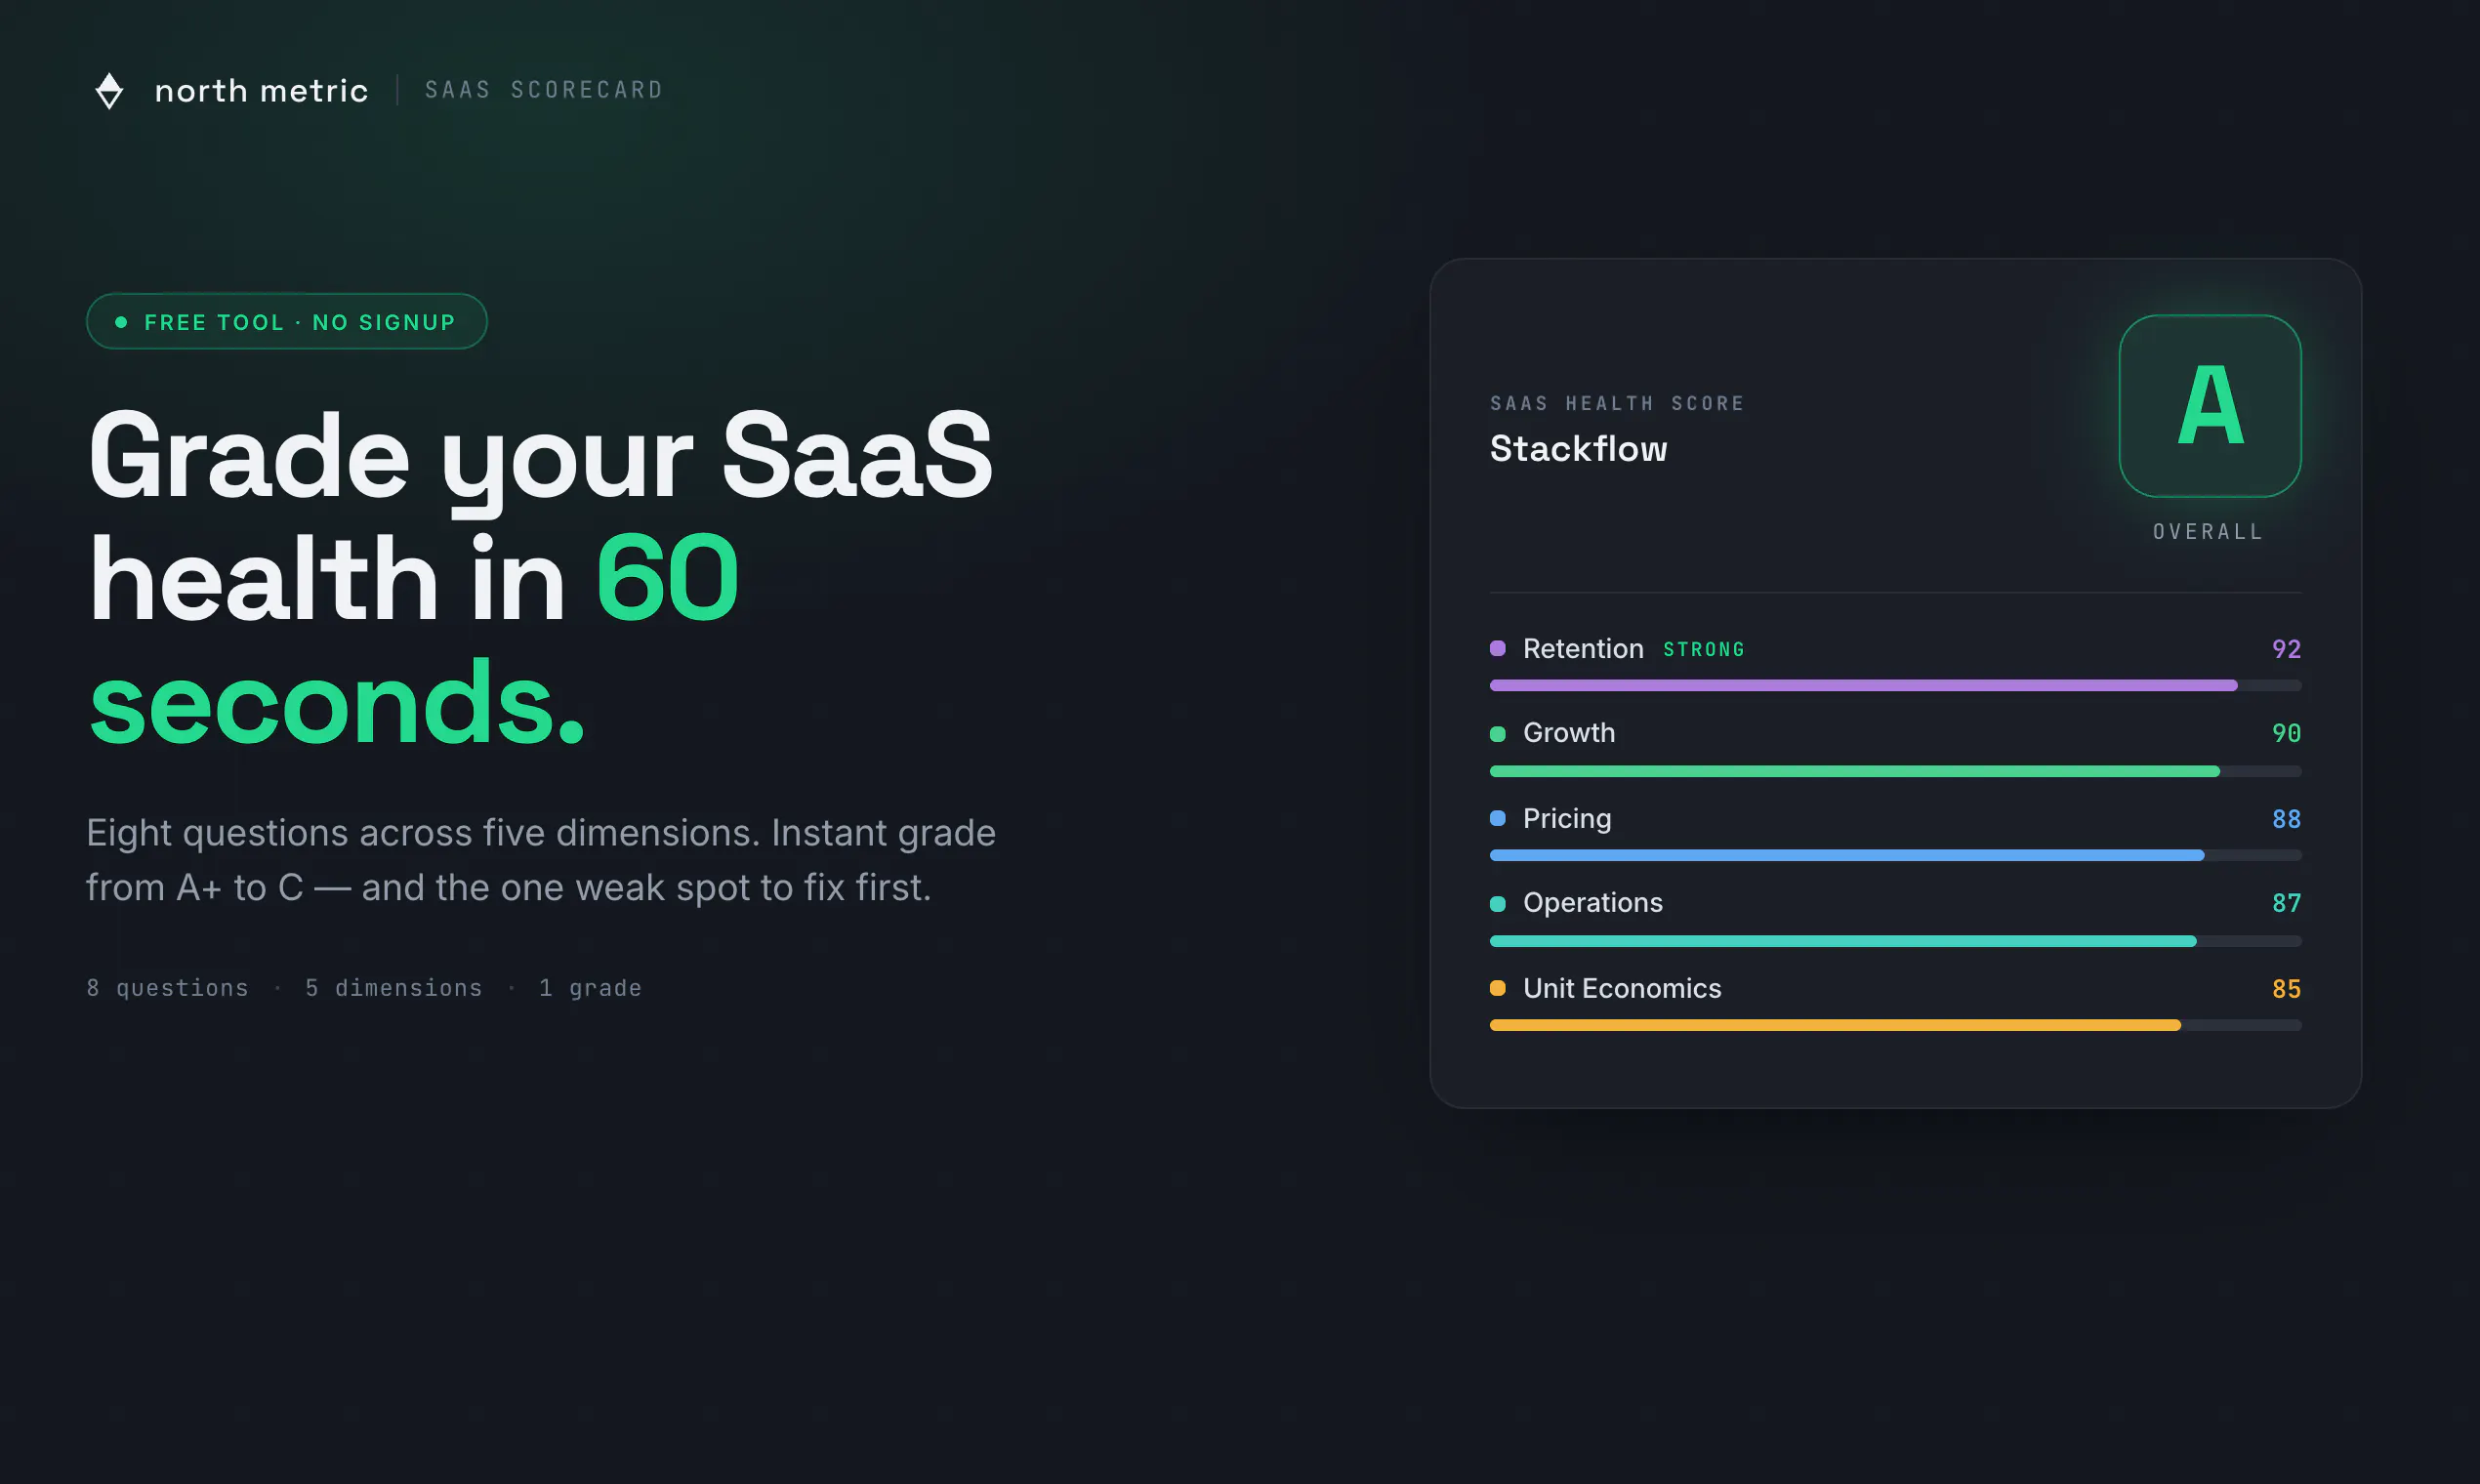Click the Retention score 92
The height and width of the screenshot is (1484, 2480).
pyautogui.click(x=2286, y=649)
